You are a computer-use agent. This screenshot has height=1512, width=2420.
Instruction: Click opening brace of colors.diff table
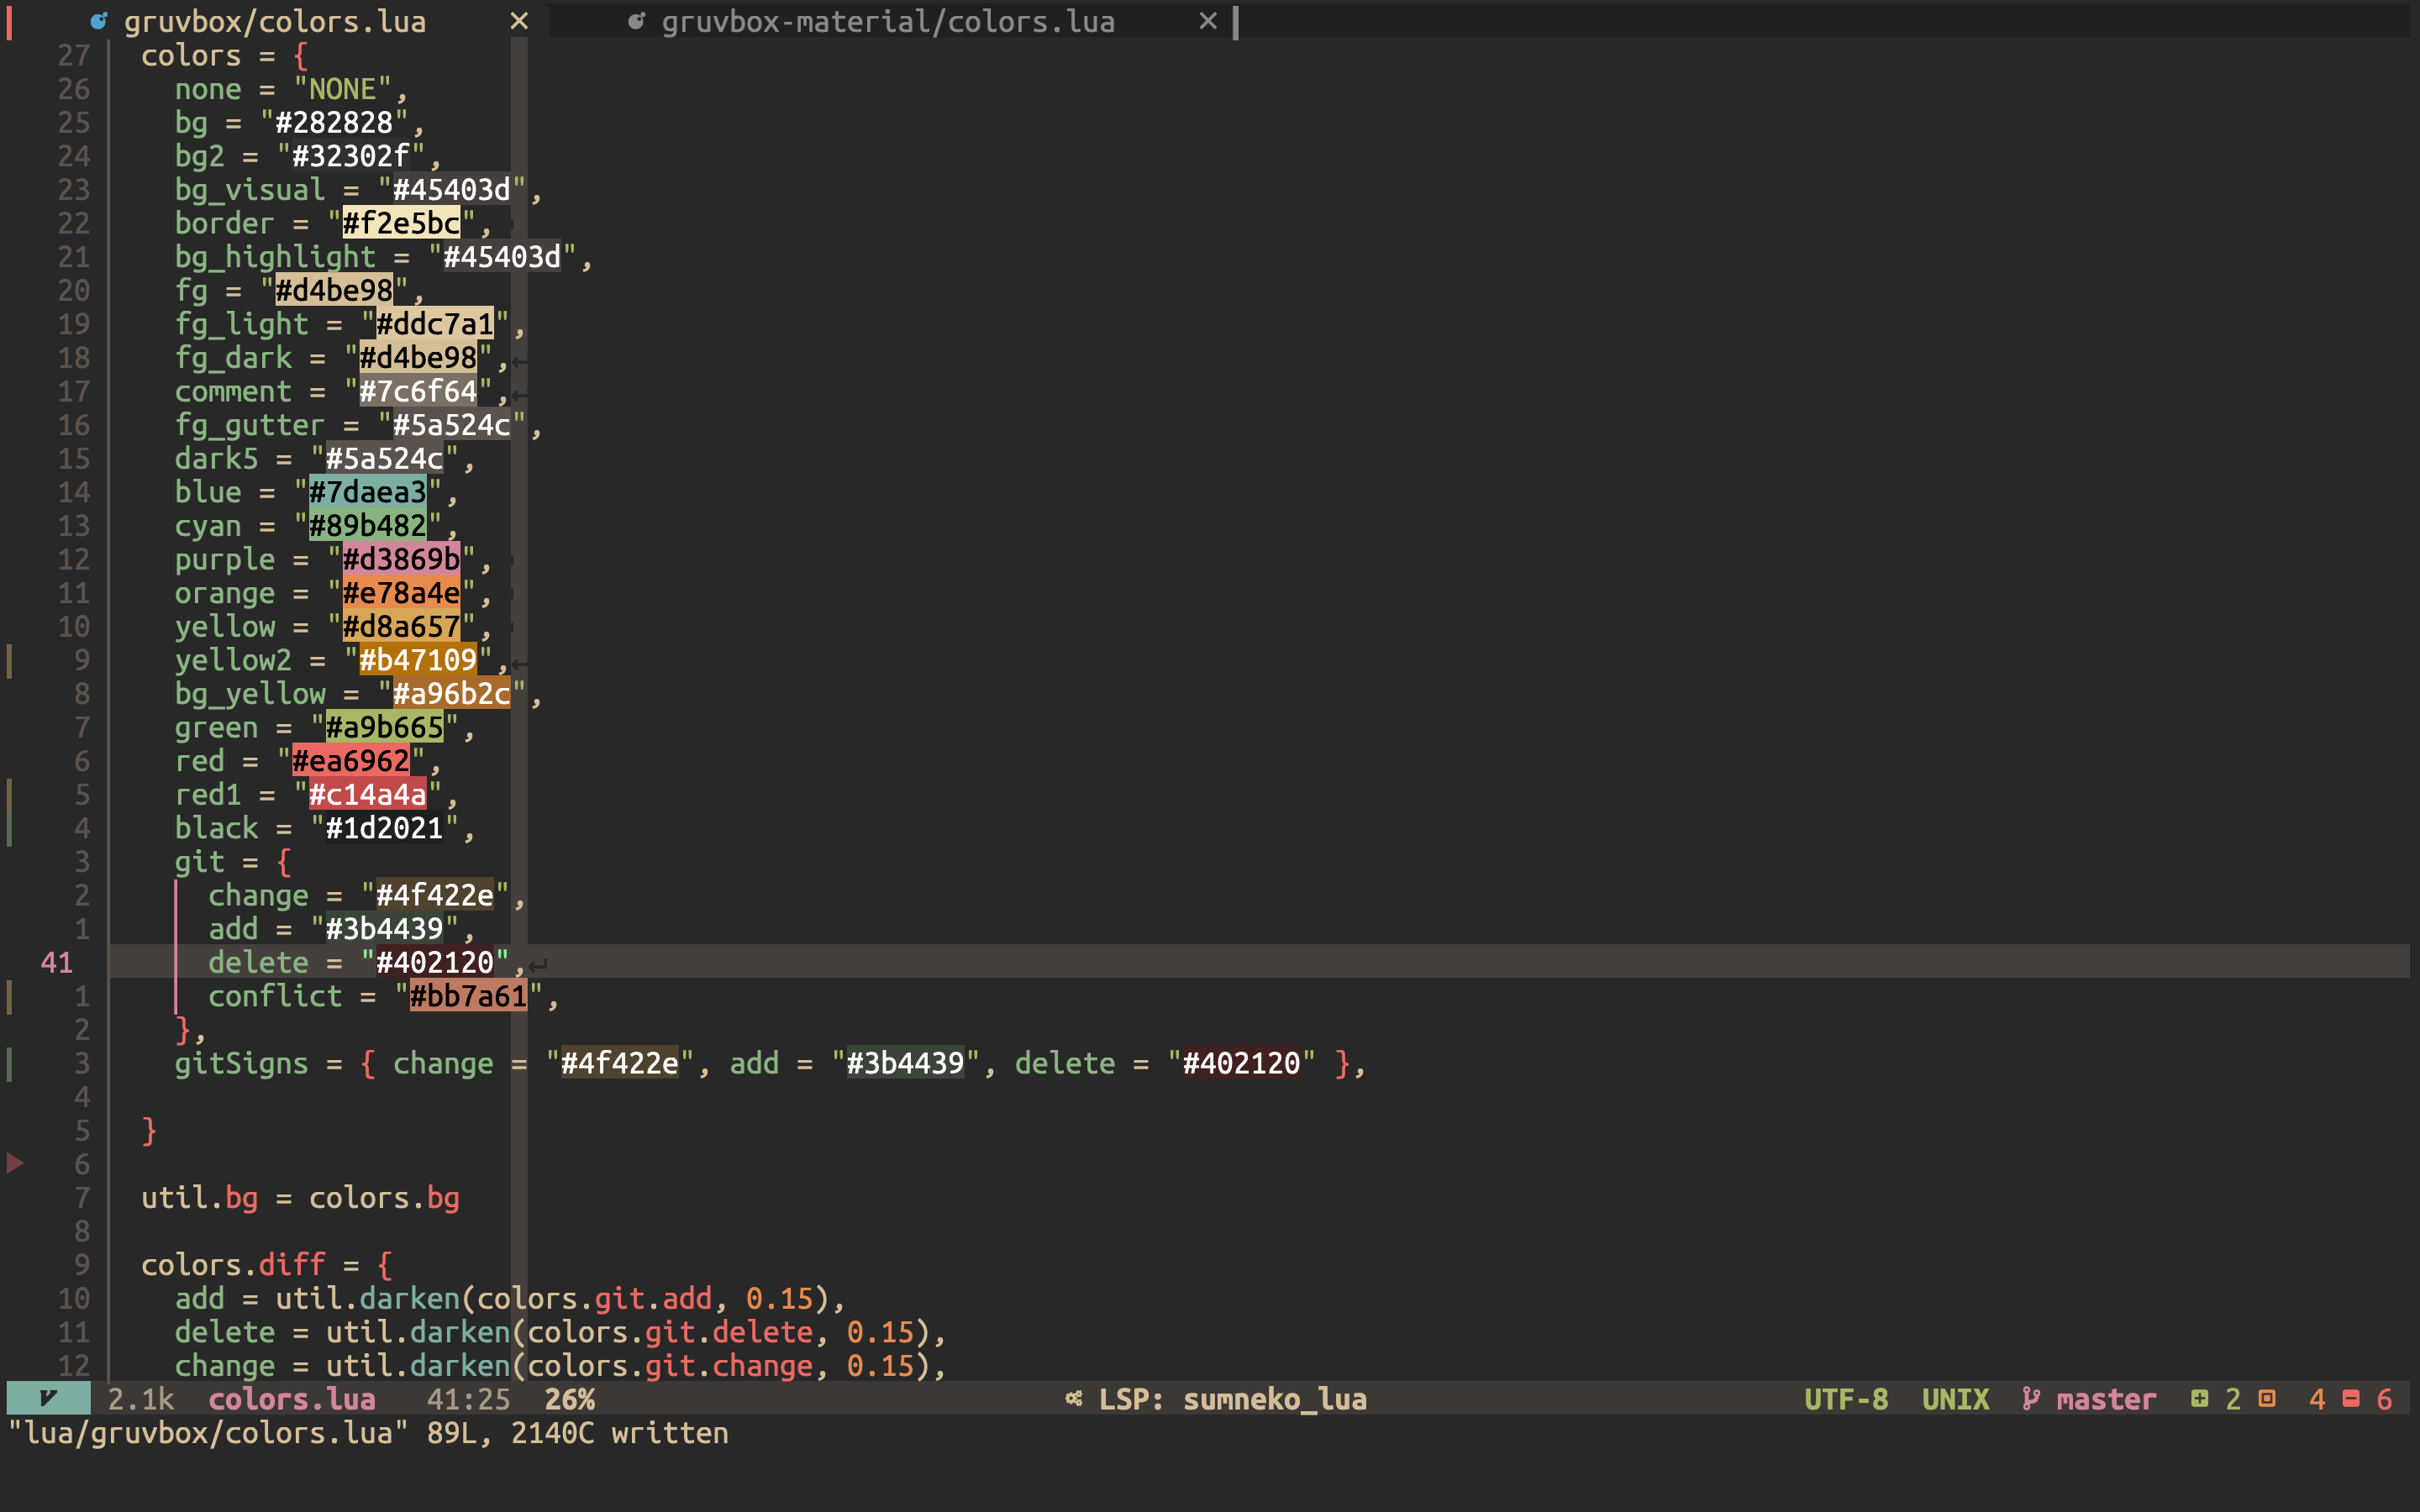385,1264
